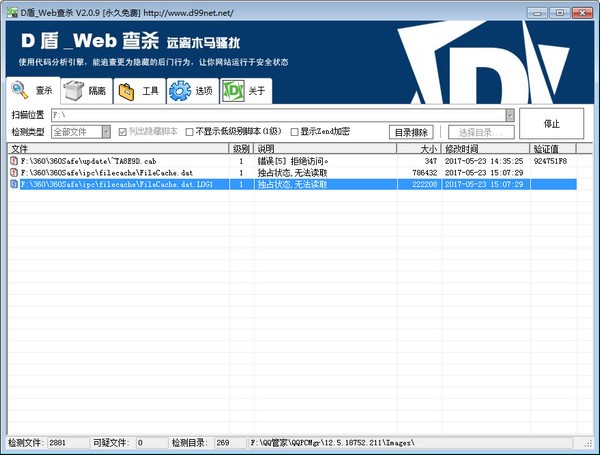
Task: Open the 选择目录 dropdown button
Action: [x=480, y=132]
